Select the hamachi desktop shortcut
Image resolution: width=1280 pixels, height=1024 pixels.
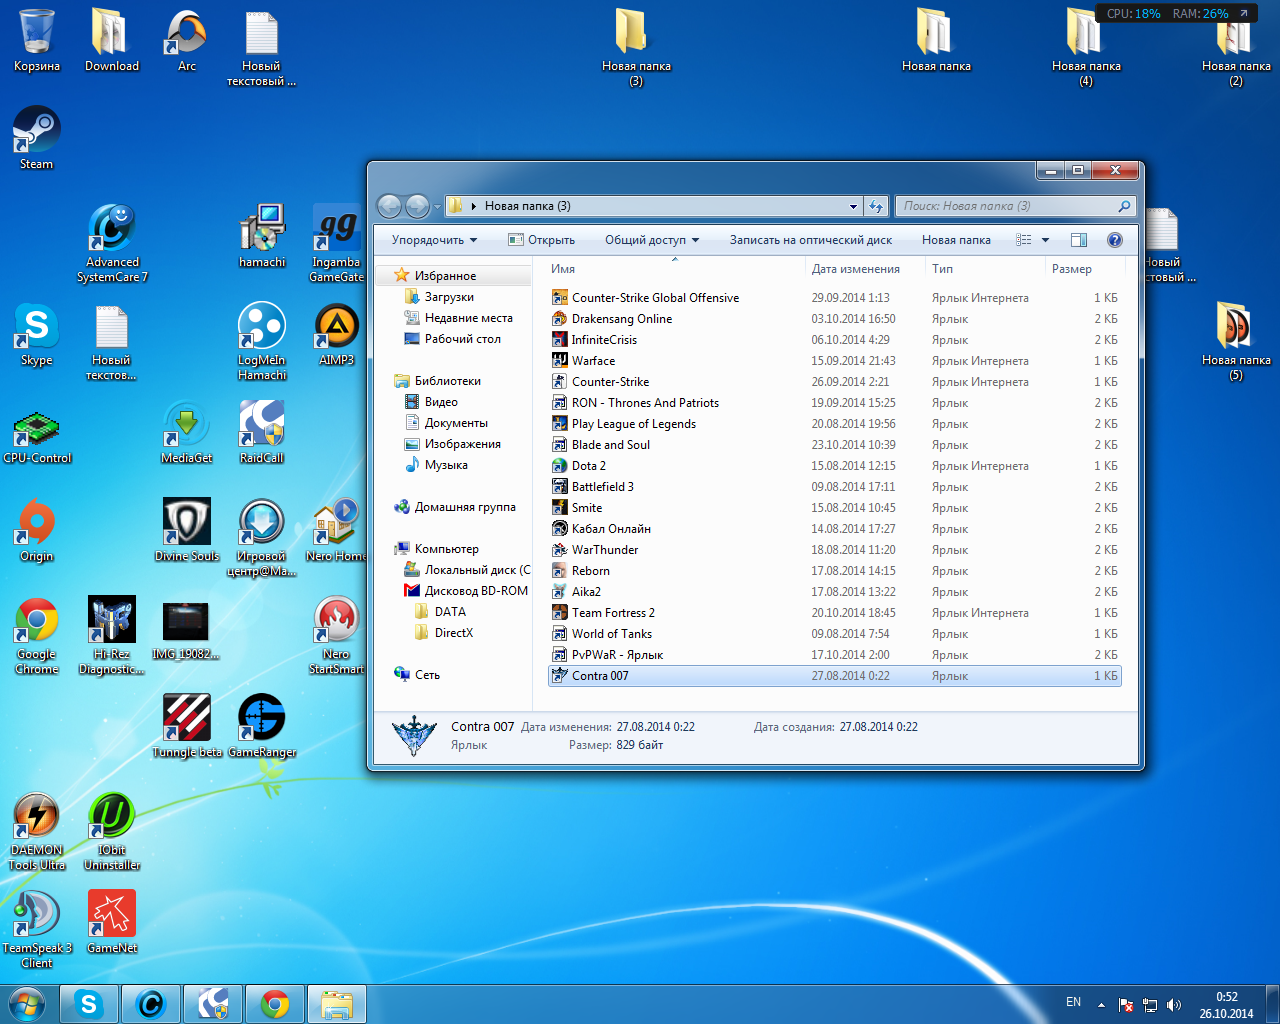click(262, 236)
